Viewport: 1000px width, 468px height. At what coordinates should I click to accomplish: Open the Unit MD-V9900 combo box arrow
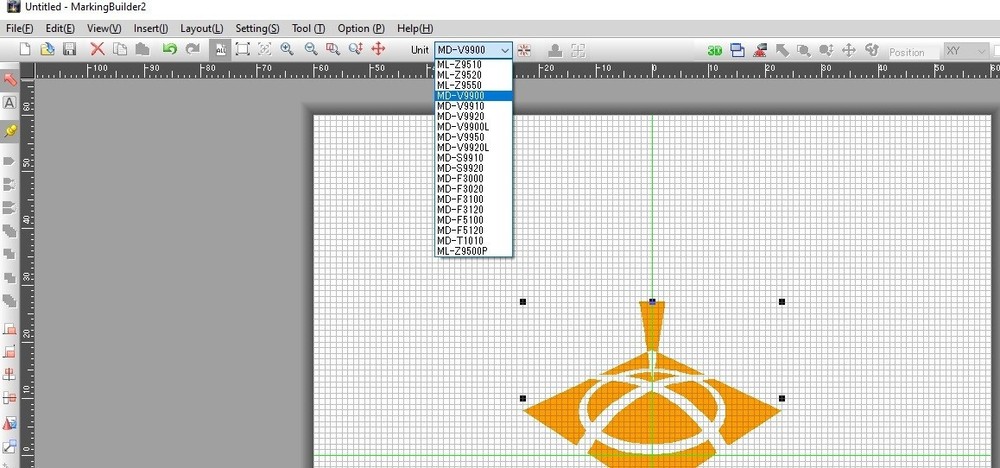[x=505, y=50]
